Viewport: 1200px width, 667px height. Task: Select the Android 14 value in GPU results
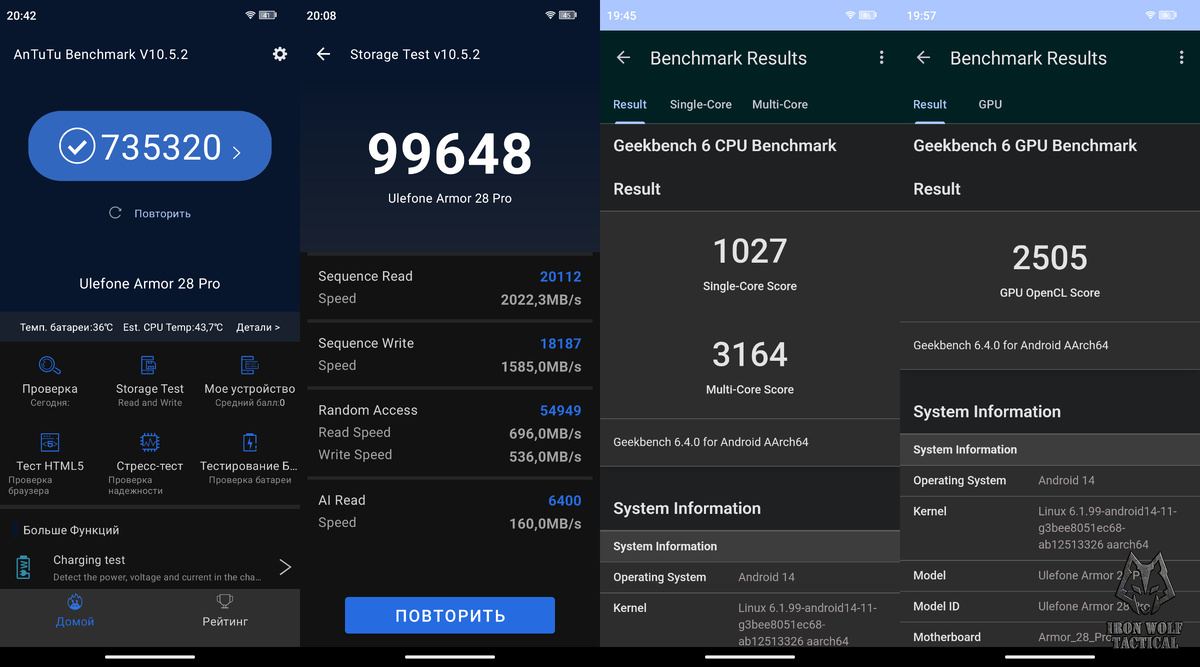coord(1066,480)
